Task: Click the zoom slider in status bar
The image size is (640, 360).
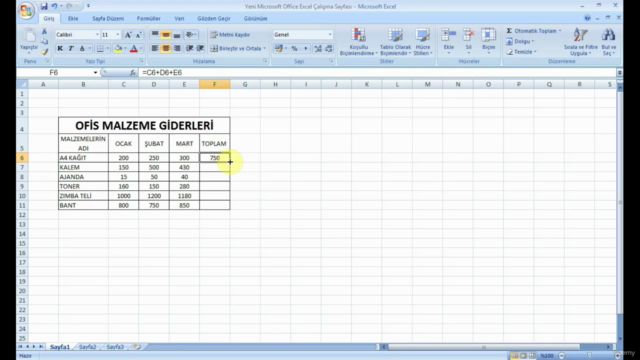Action: point(589,356)
